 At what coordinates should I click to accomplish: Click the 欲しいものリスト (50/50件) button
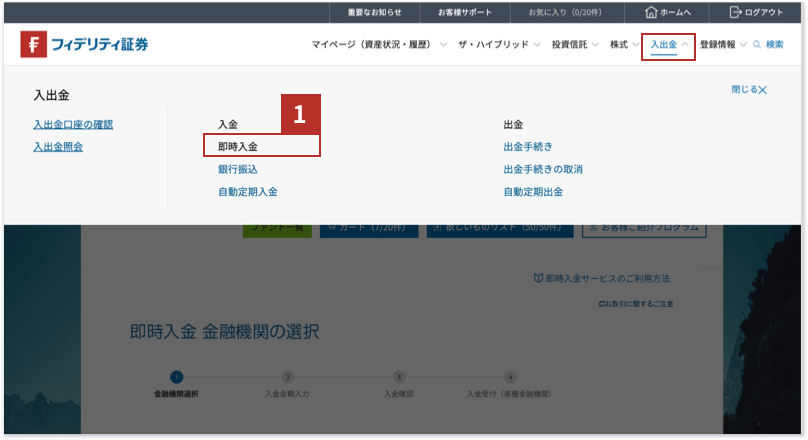pos(500,231)
